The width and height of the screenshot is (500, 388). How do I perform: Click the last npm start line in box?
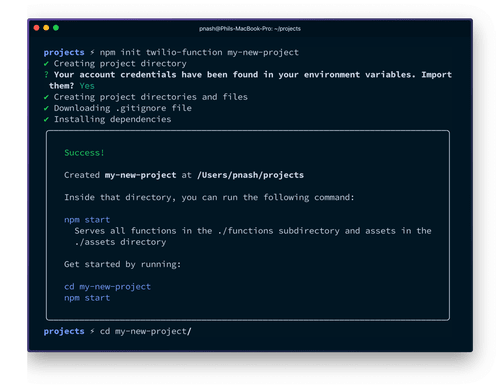(x=87, y=298)
